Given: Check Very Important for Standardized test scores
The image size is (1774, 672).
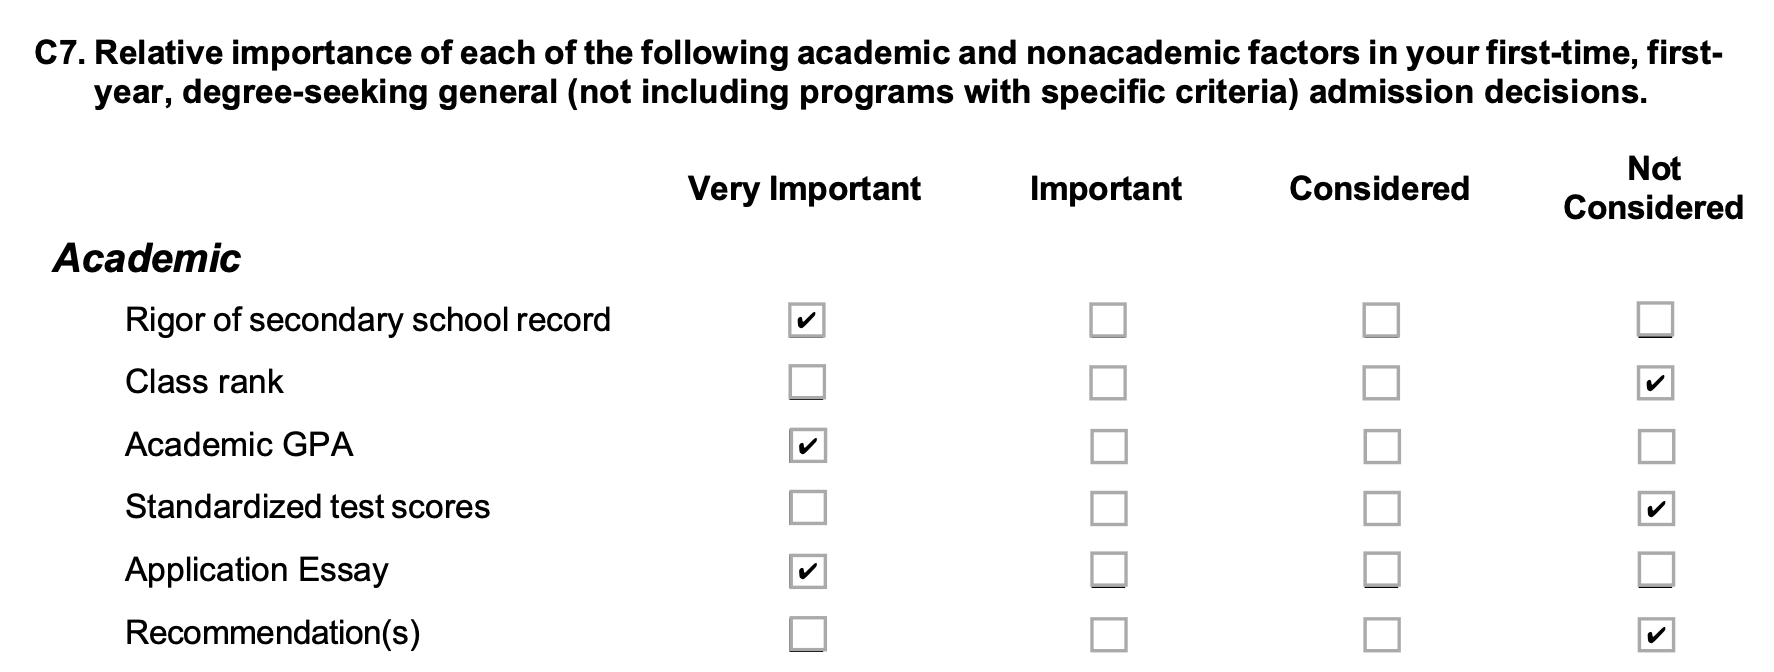Looking at the screenshot, I should 807,507.
